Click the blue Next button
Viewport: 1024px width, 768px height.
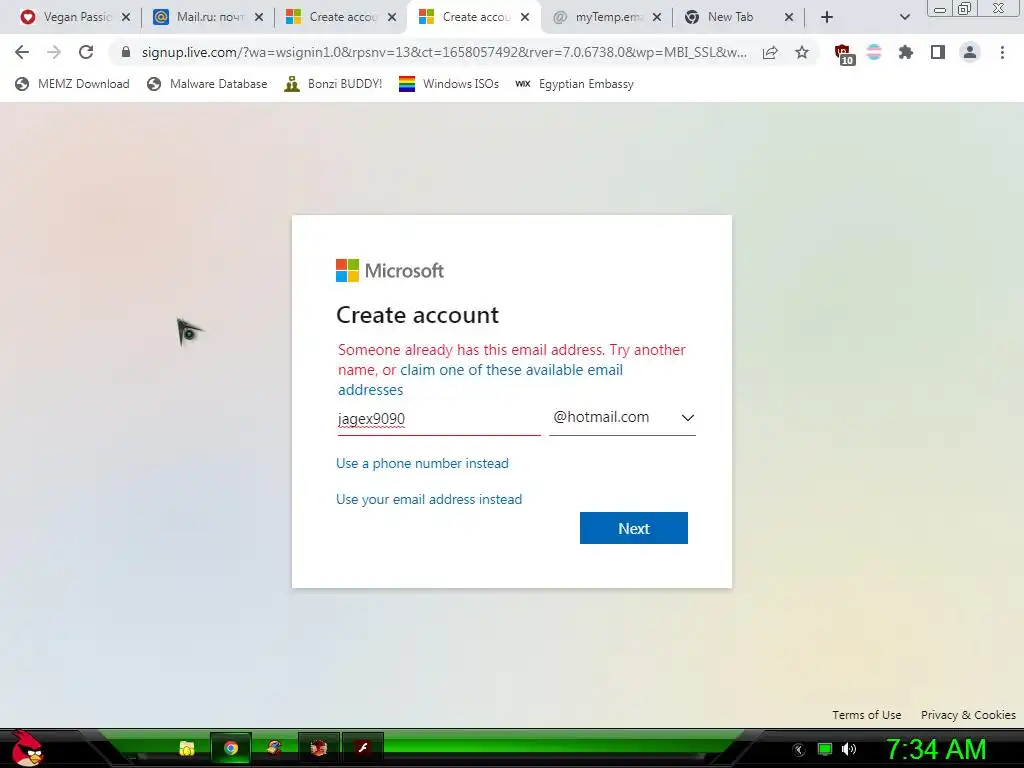click(x=633, y=528)
